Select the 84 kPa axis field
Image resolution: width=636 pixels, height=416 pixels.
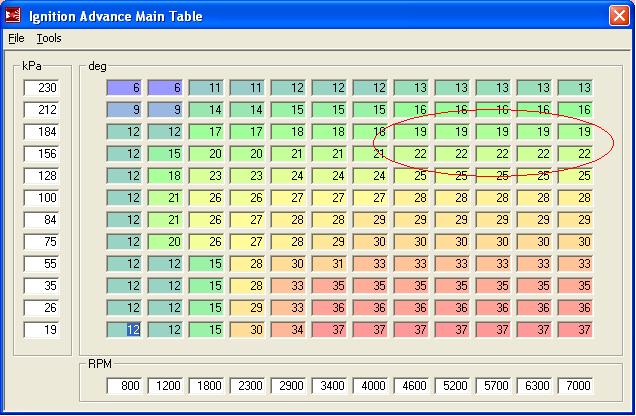(42, 220)
